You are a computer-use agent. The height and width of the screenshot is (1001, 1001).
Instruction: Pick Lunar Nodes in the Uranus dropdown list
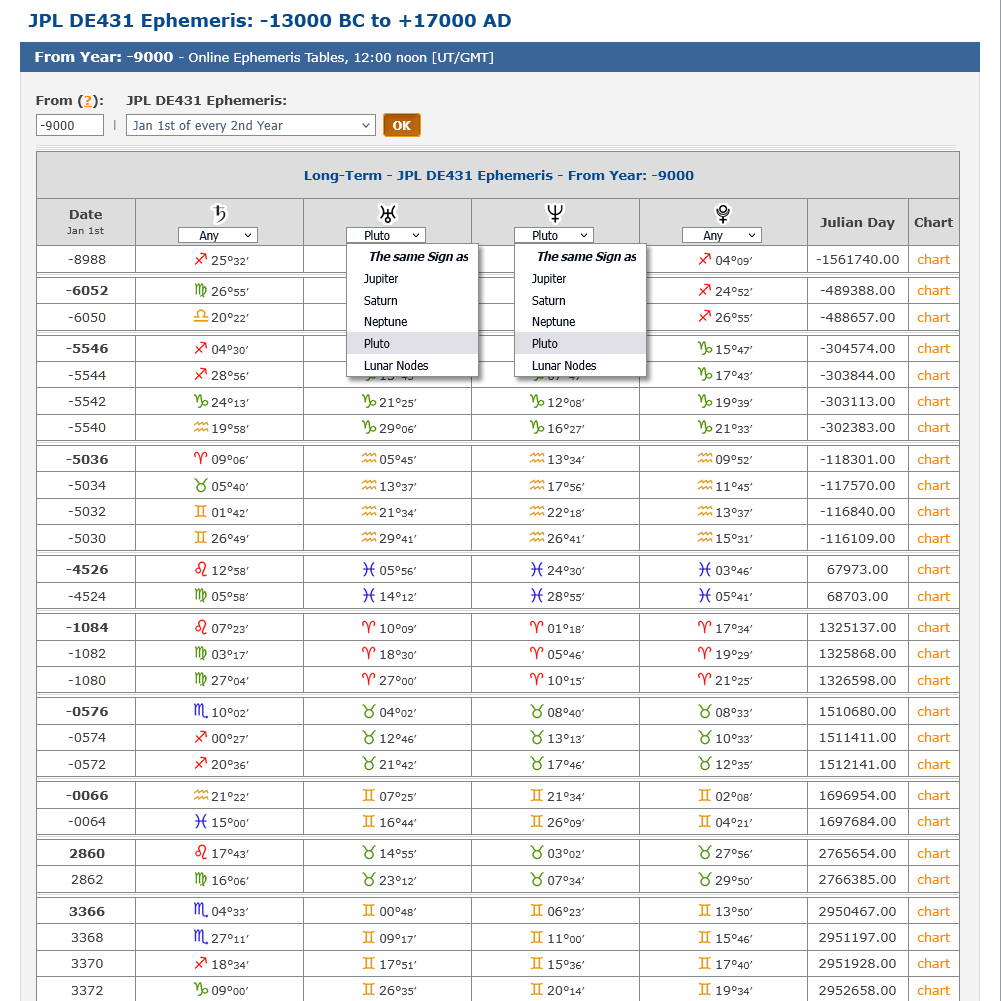(412, 366)
